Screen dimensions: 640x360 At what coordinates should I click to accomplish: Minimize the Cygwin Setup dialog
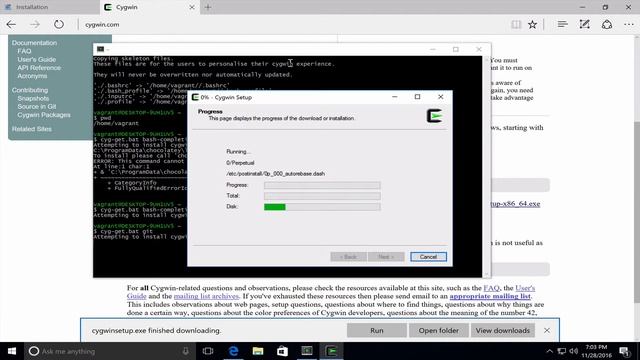click(x=395, y=97)
